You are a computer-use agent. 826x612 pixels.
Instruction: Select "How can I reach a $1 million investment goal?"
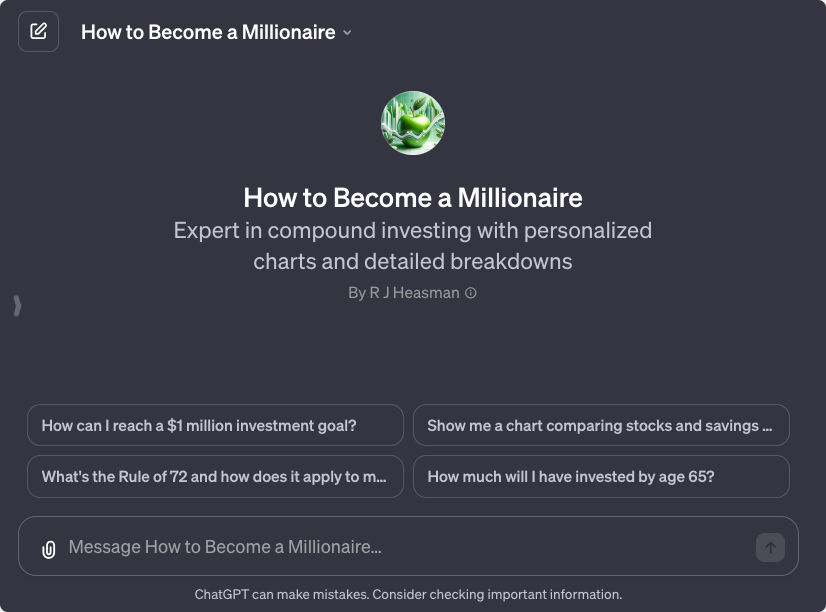tap(215, 425)
